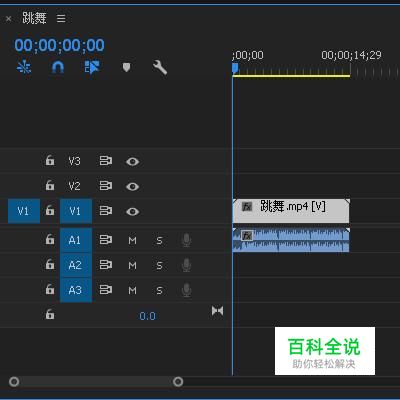The width and height of the screenshot is (400, 400).
Task: Click the horizontal zoom scrollbar bar
Action: [96, 381]
